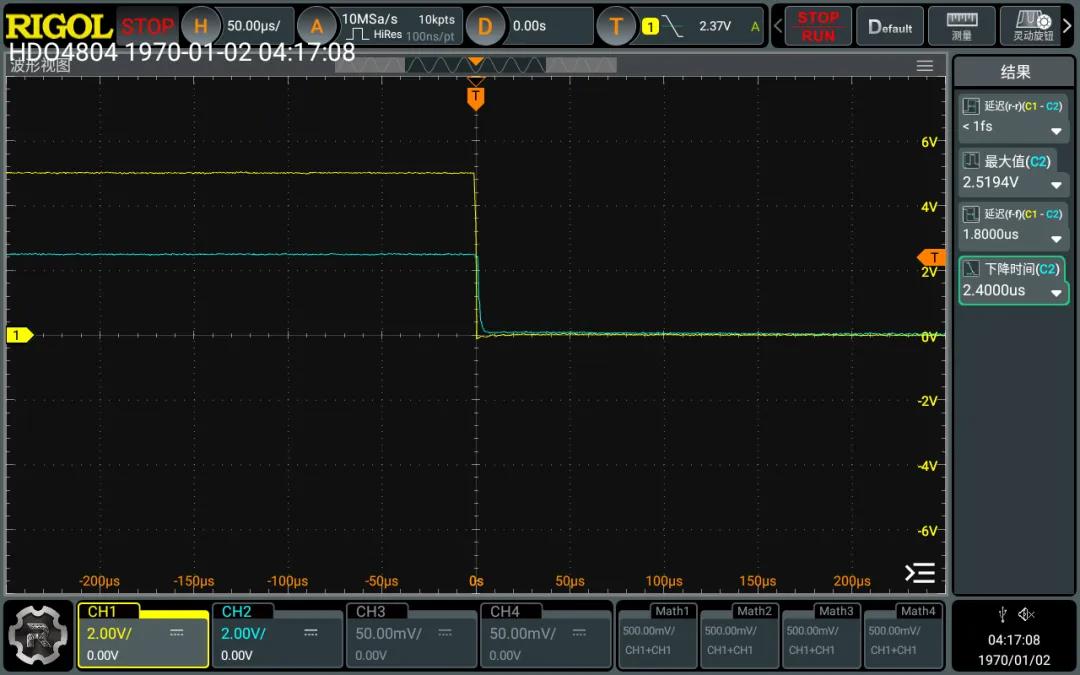Open the 灵动旋钮 flex knob button
1080x675 pixels.
point(1032,26)
